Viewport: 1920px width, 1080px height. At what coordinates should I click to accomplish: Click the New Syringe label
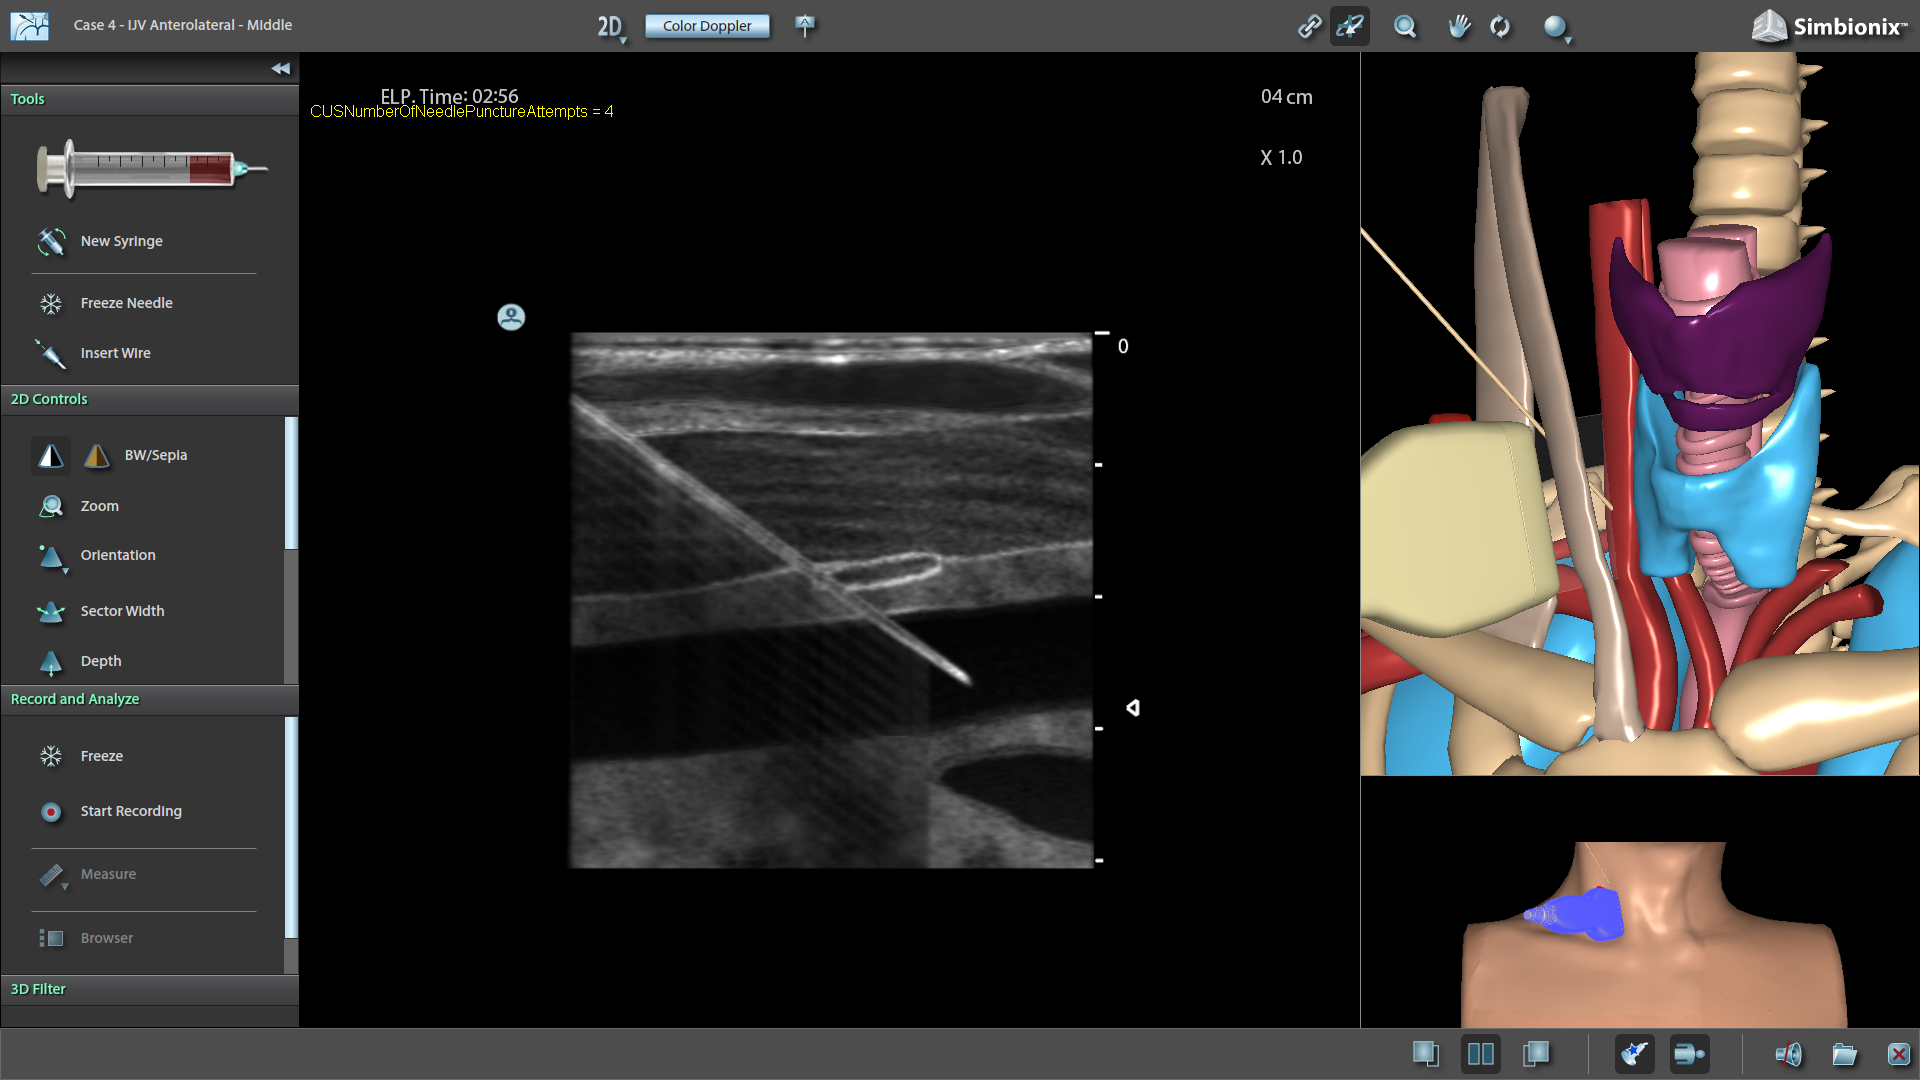pyautogui.click(x=121, y=241)
